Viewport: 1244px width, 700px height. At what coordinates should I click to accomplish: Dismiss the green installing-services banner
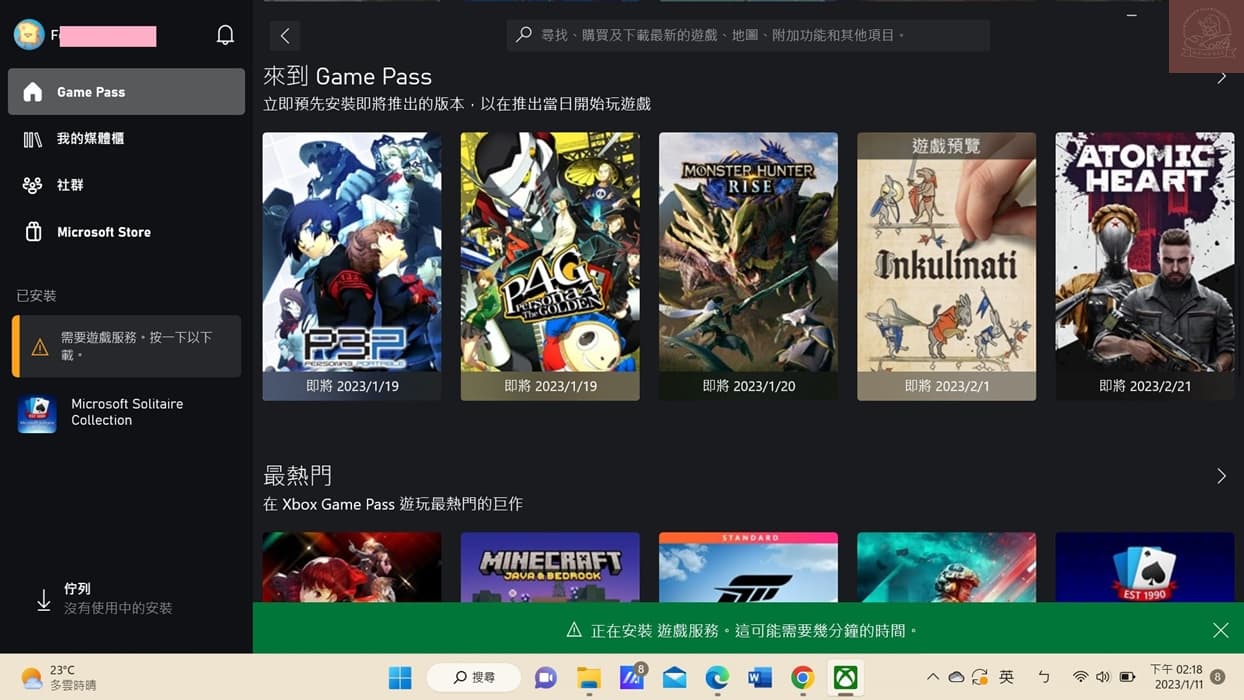tap(1220, 630)
